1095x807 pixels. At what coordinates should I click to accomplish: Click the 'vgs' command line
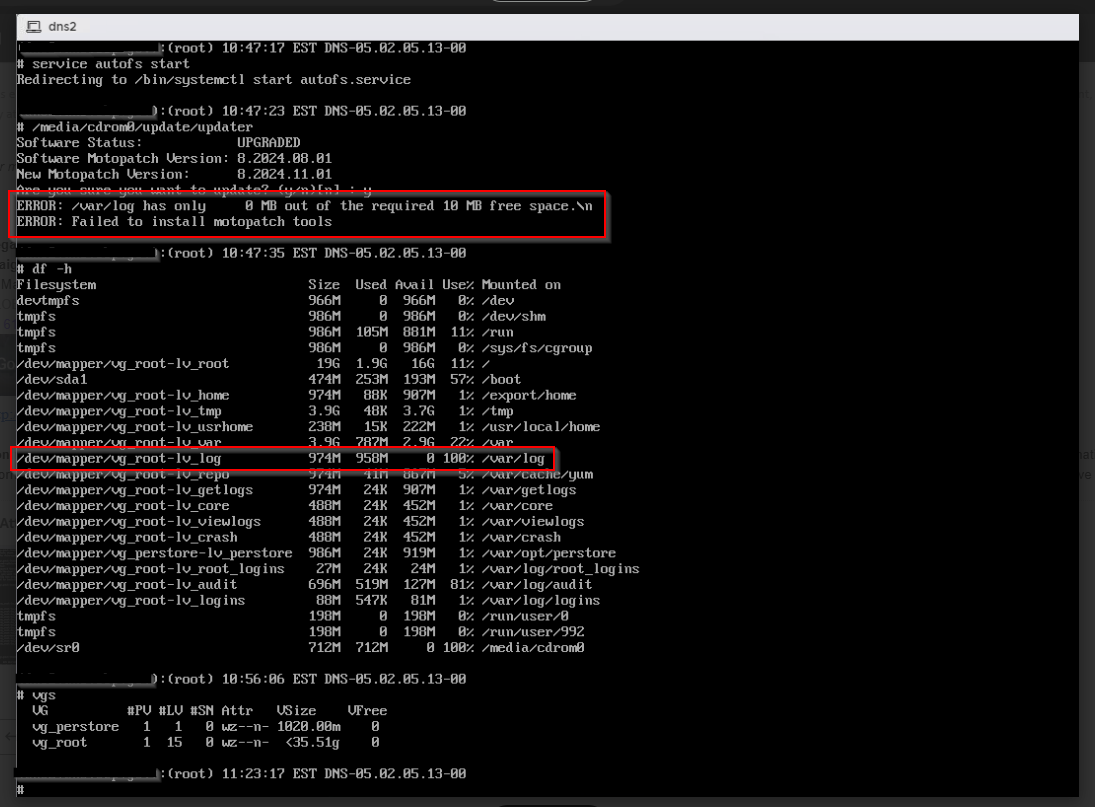pos(36,695)
